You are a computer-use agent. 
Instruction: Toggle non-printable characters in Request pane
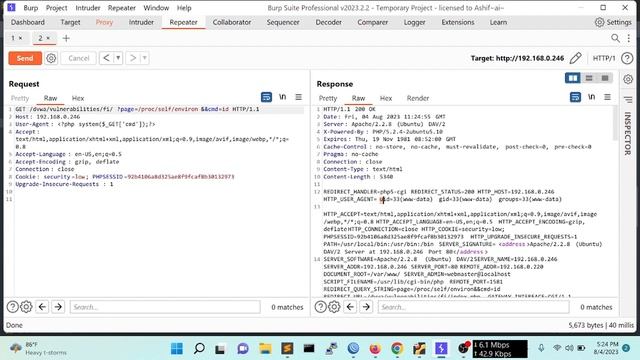point(282,97)
